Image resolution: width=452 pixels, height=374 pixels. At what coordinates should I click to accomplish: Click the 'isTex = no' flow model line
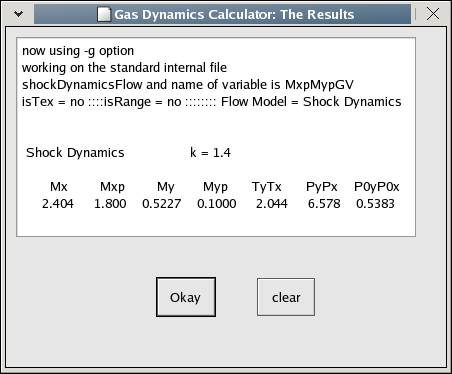coord(212,102)
